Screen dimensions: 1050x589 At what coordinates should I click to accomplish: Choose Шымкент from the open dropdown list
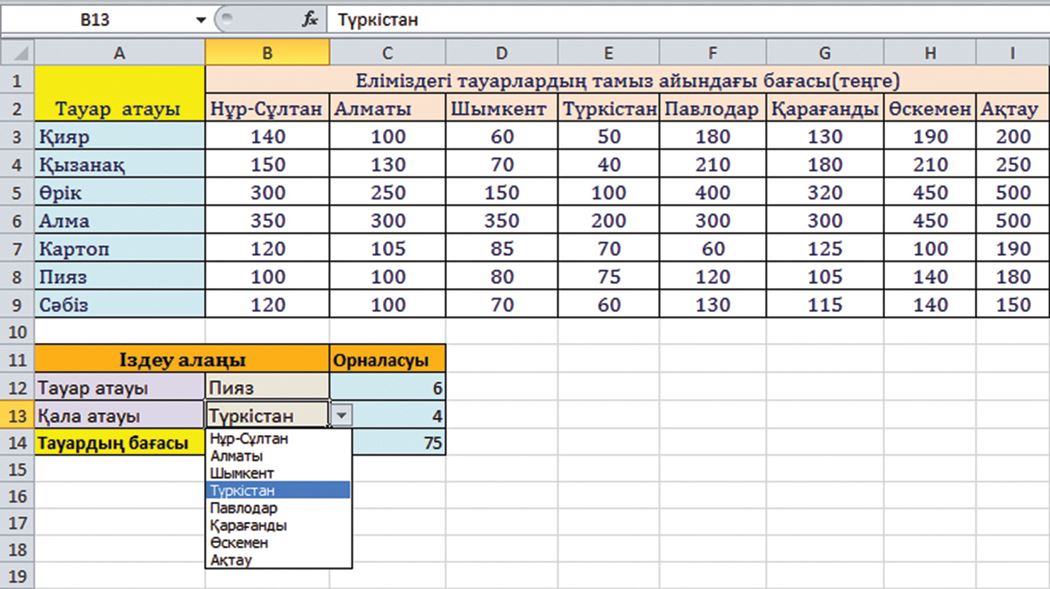pos(278,473)
